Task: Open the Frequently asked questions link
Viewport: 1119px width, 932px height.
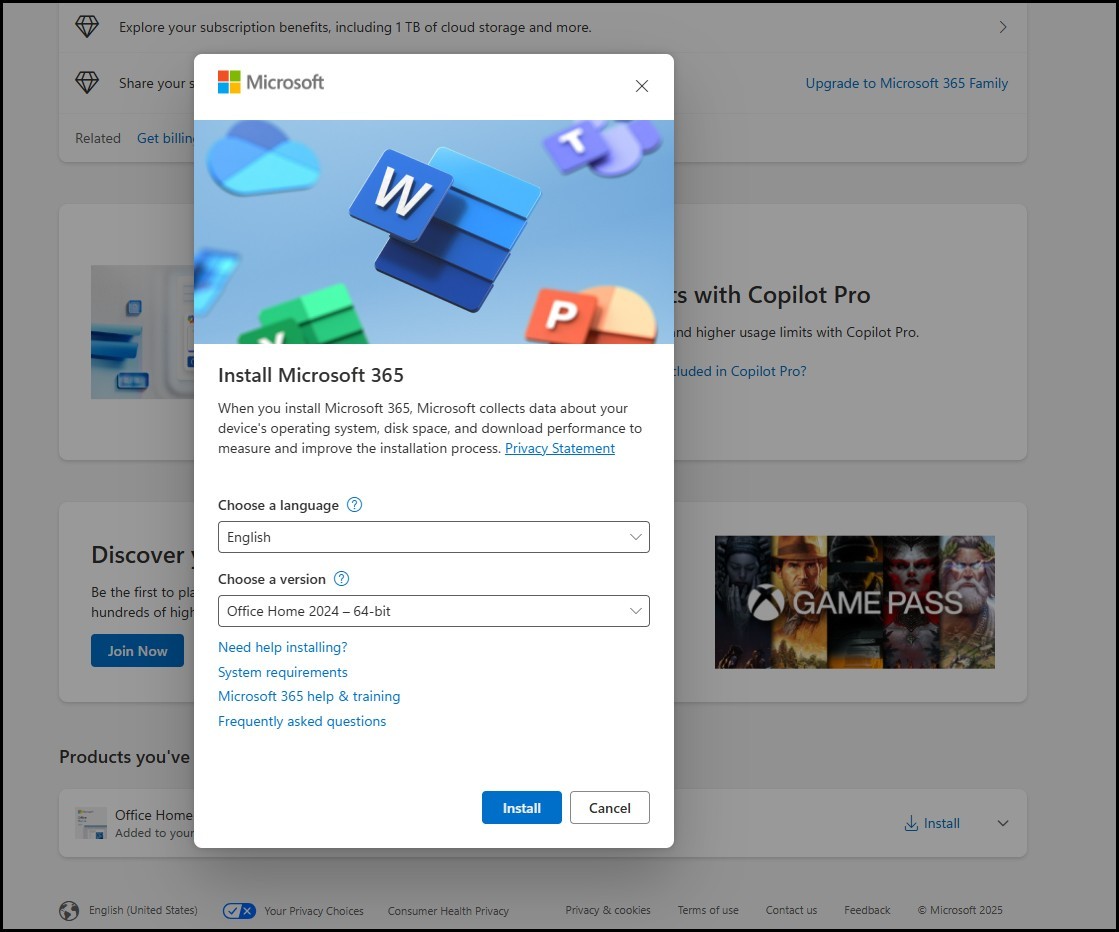Action: point(302,721)
